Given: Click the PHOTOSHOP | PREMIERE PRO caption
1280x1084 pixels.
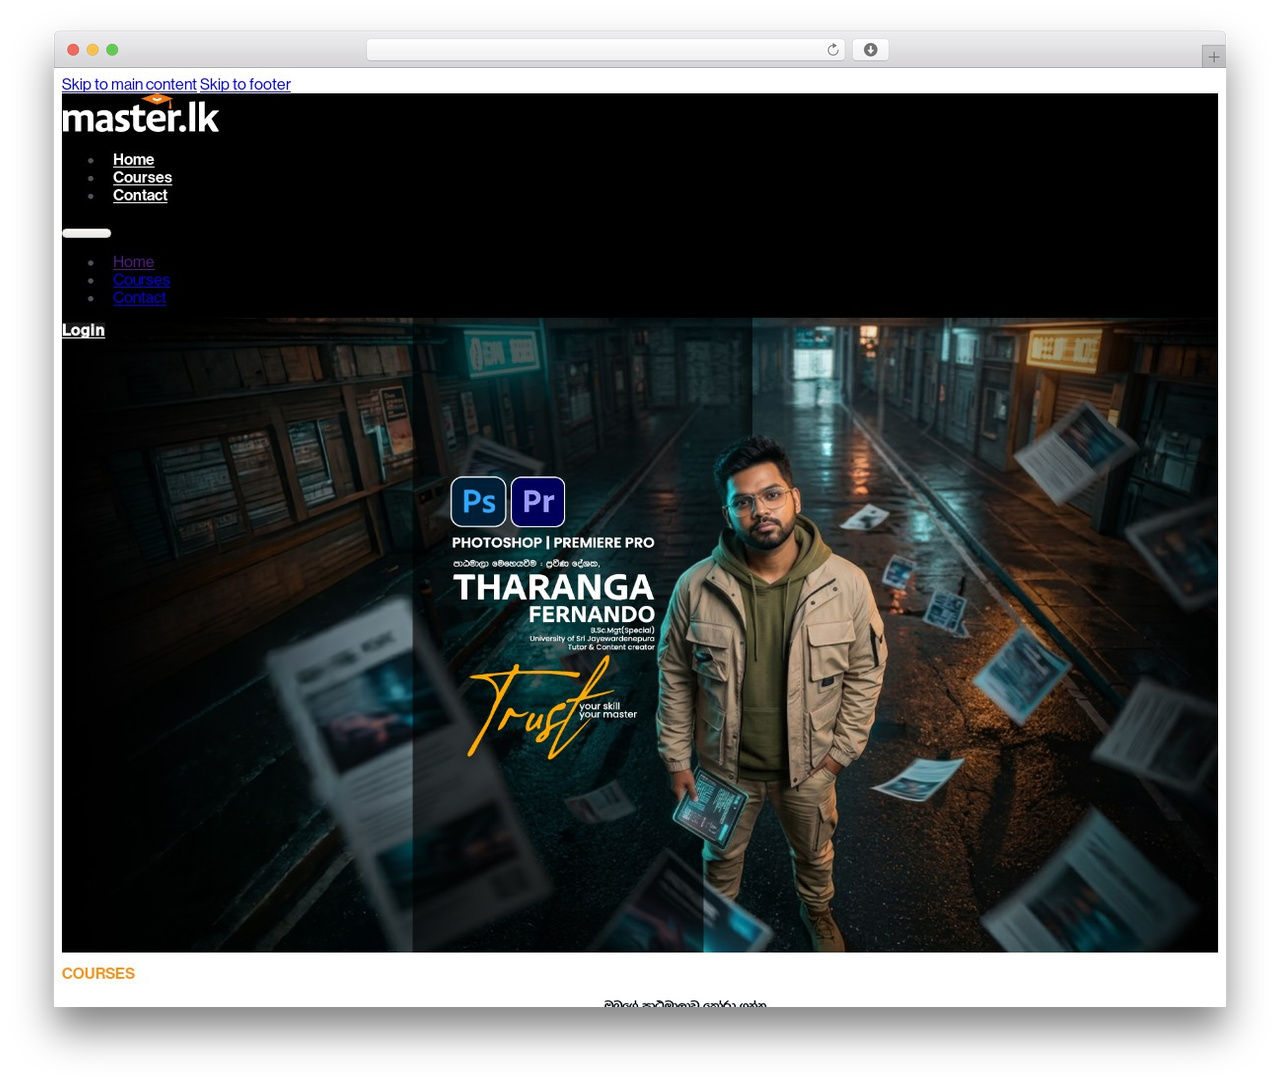Looking at the screenshot, I should (x=553, y=543).
